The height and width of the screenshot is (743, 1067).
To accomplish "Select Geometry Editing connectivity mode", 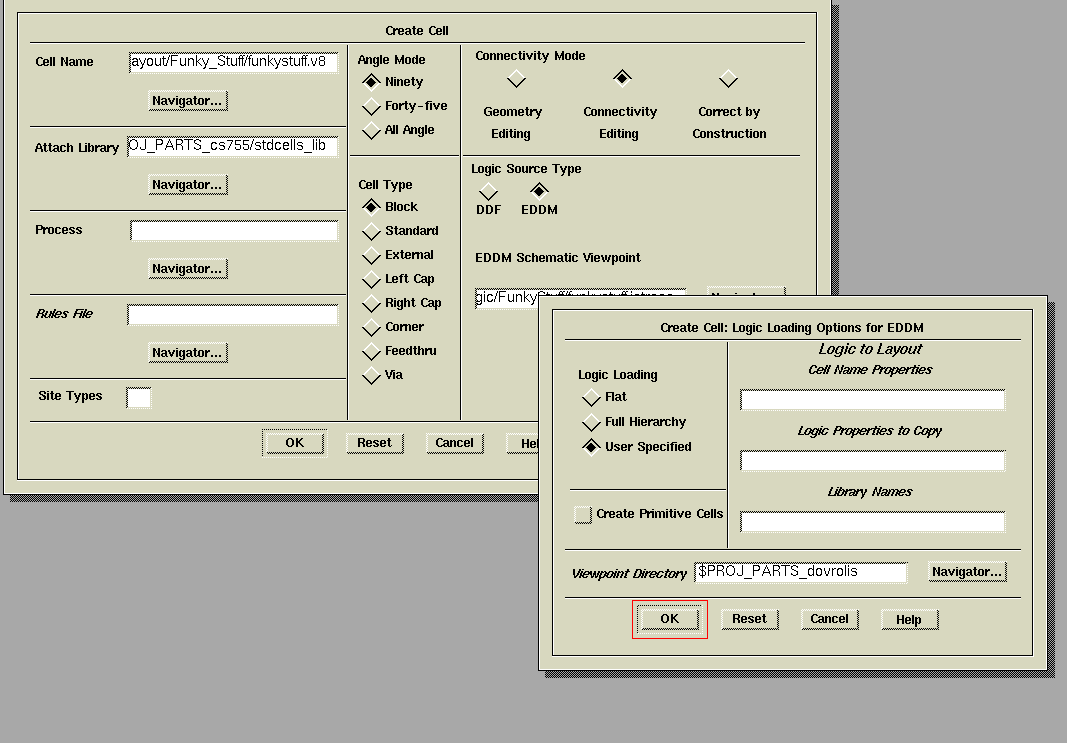I will pyautogui.click(x=515, y=79).
